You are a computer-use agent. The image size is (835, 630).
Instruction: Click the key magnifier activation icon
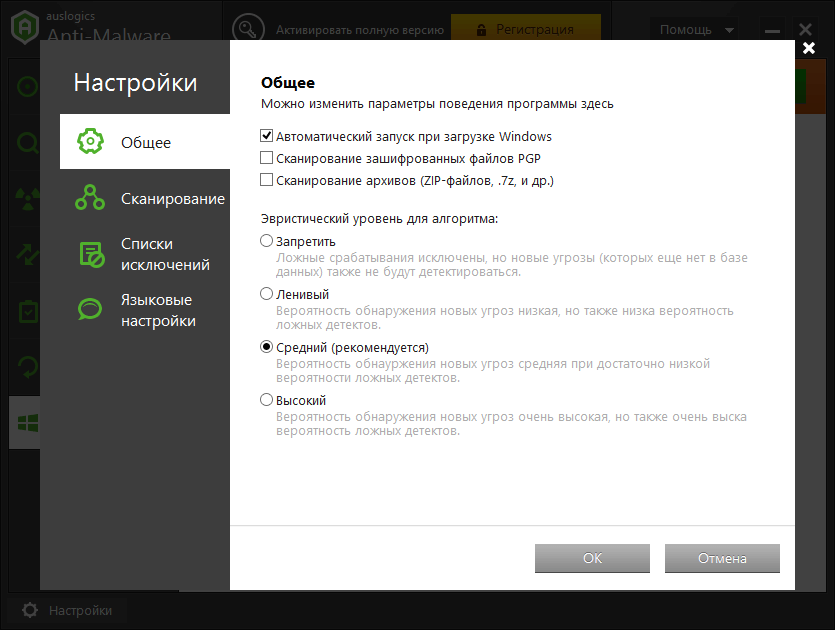pos(248,28)
